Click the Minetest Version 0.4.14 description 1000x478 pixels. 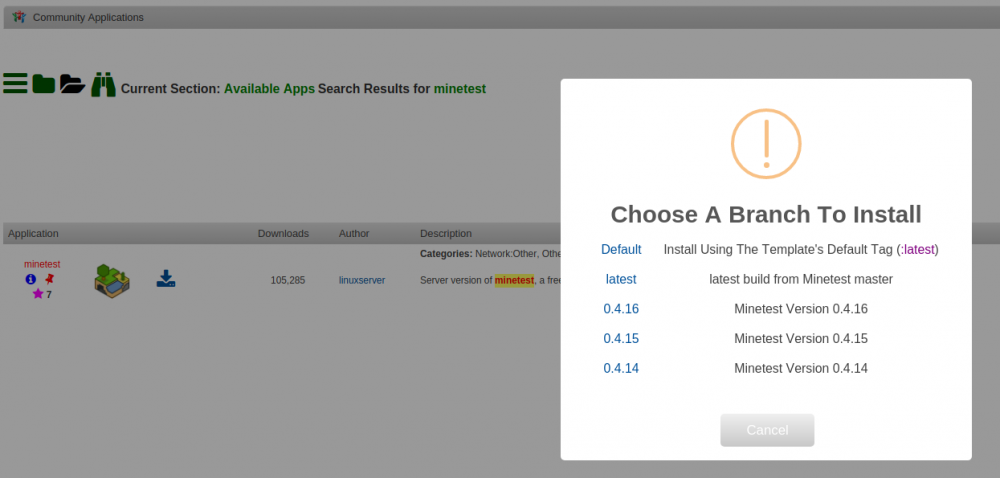tap(801, 368)
